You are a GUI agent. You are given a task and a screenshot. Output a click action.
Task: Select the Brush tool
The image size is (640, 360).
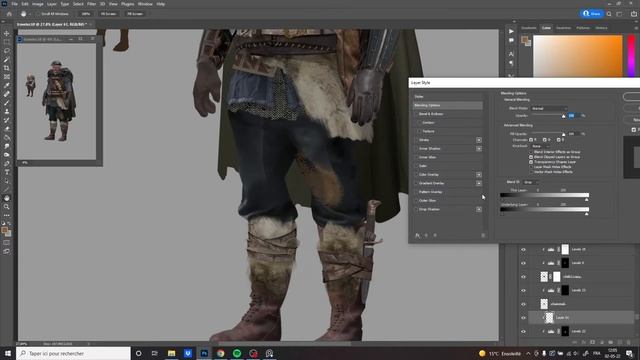click(x=7, y=103)
